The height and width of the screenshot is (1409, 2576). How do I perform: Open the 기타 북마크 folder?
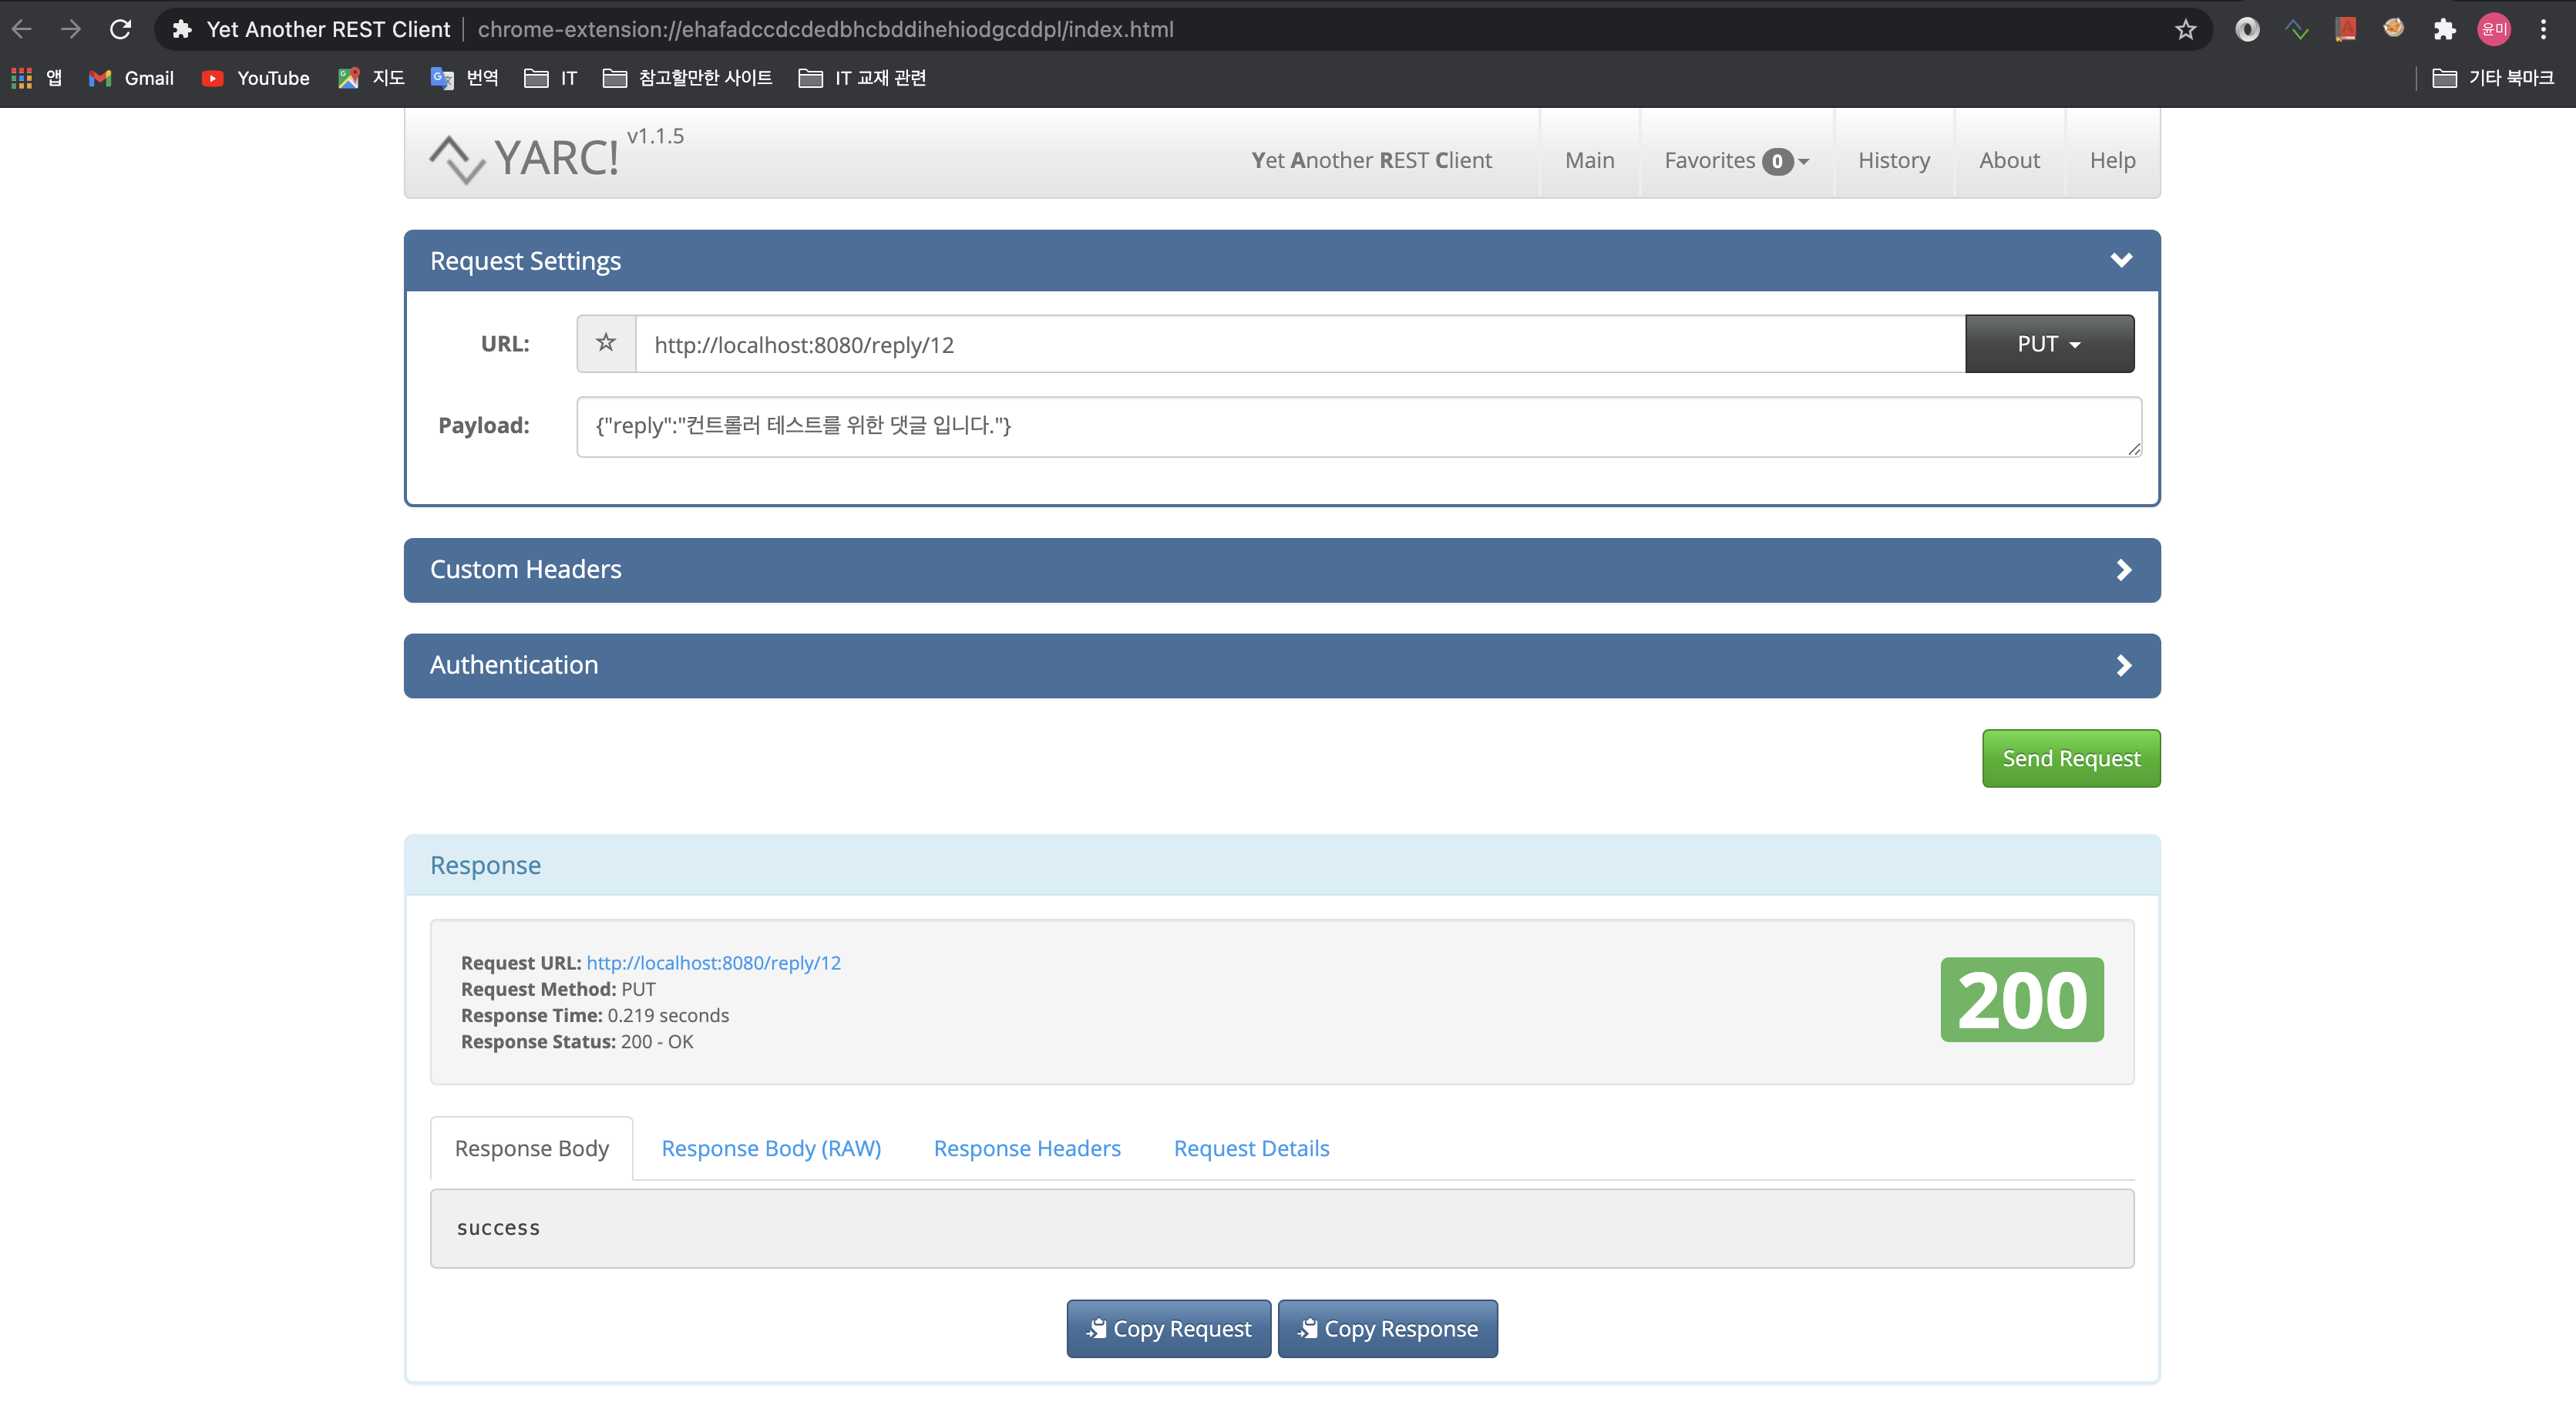tap(2492, 77)
